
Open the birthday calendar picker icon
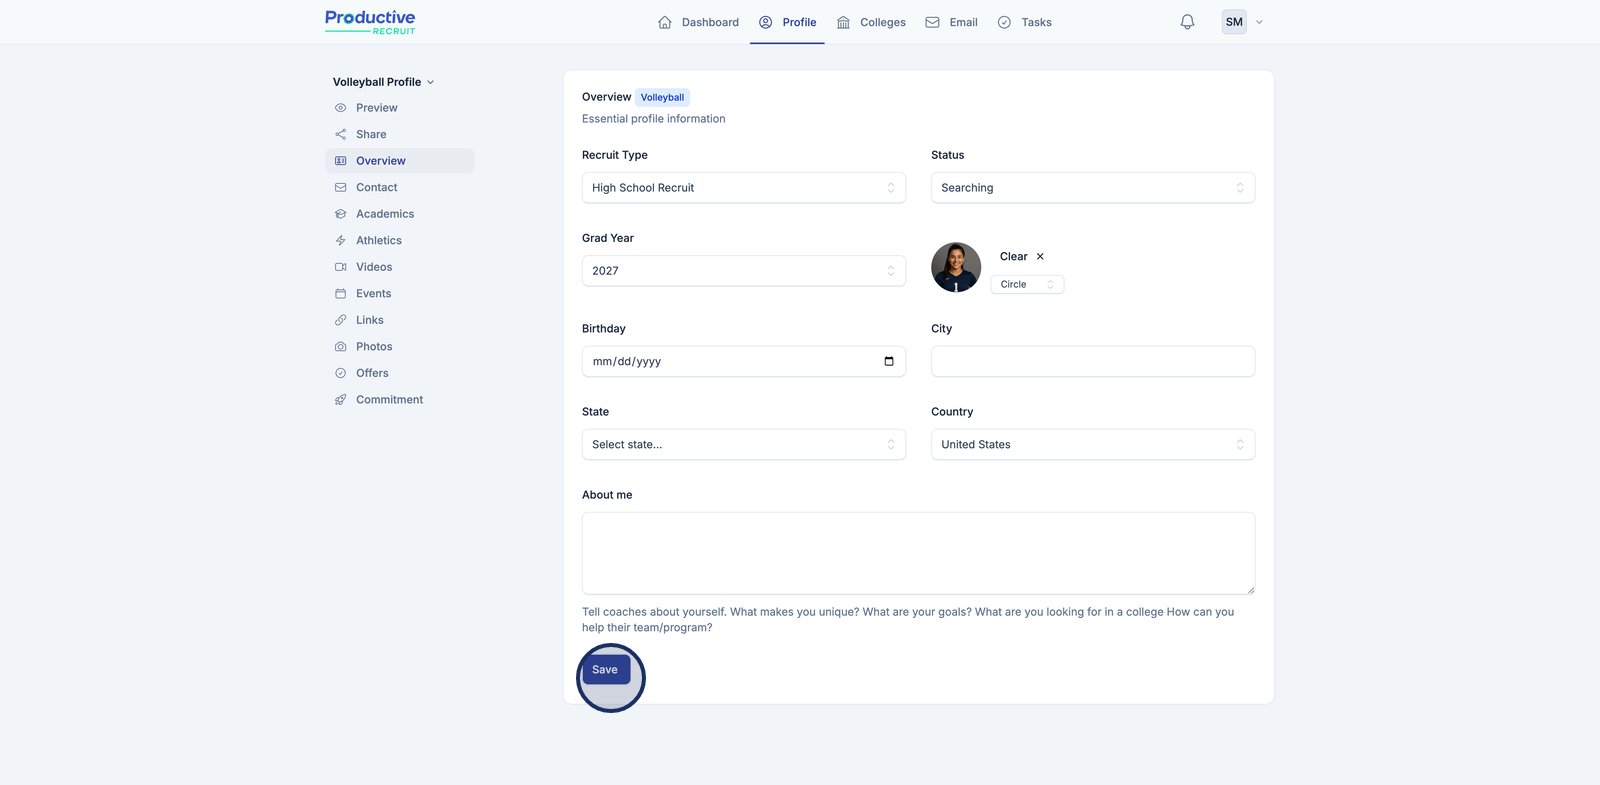pyautogui.click(x=889, y=362)
